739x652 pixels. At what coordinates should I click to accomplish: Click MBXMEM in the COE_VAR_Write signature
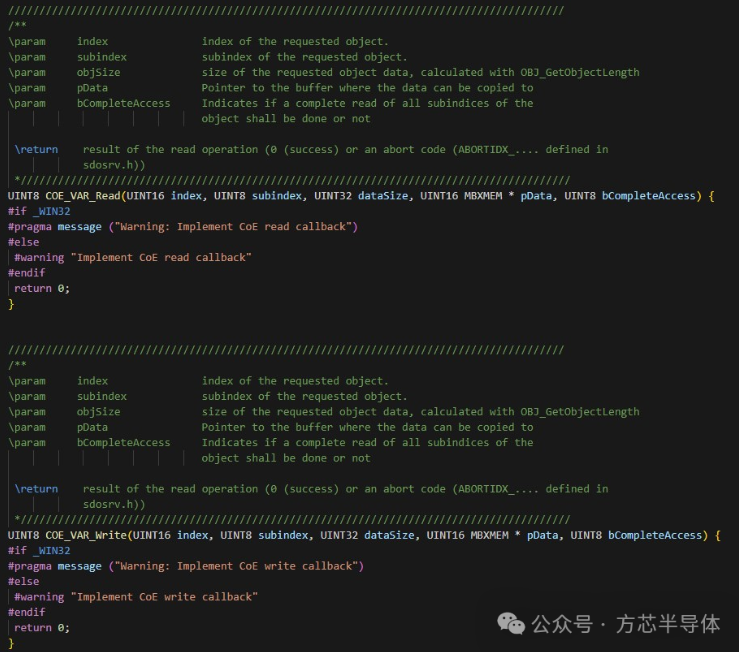(490, 535)
